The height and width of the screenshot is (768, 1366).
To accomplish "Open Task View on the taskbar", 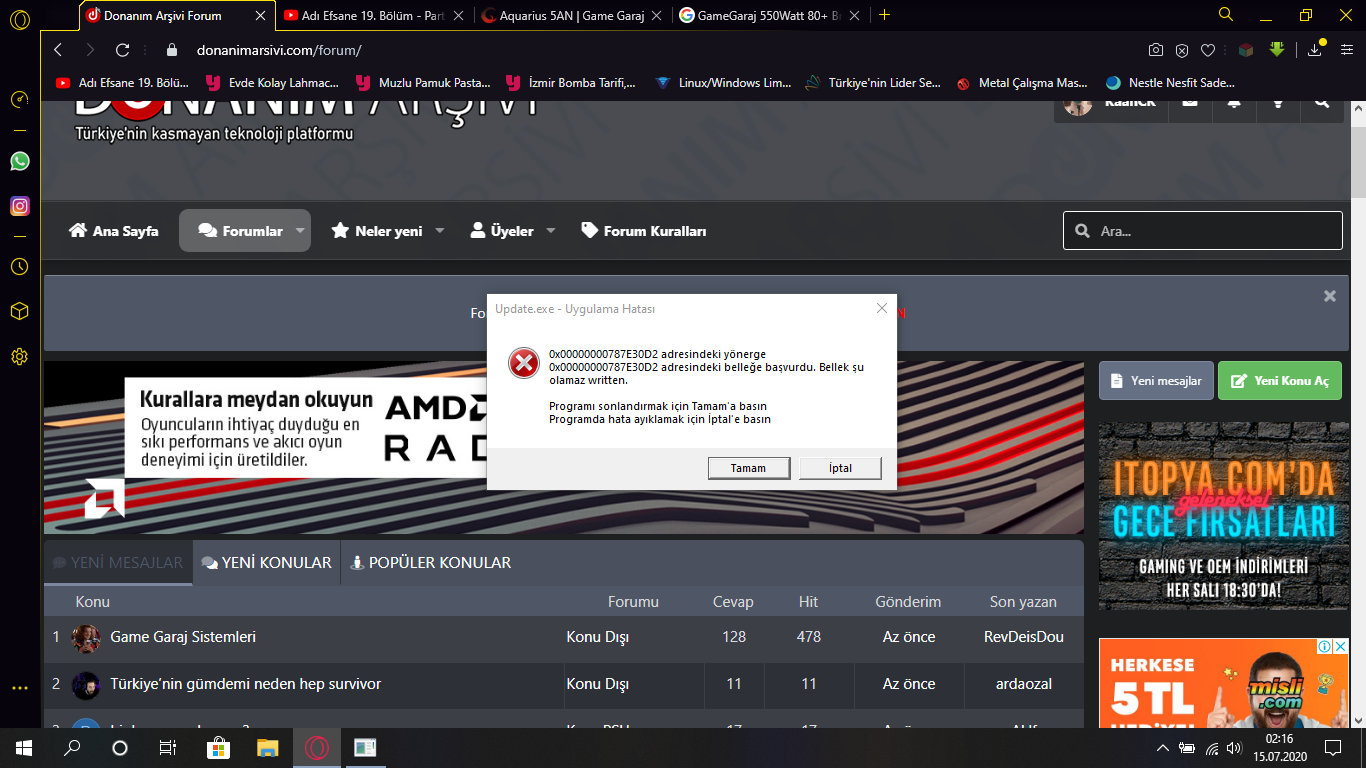I will (168, 748).
